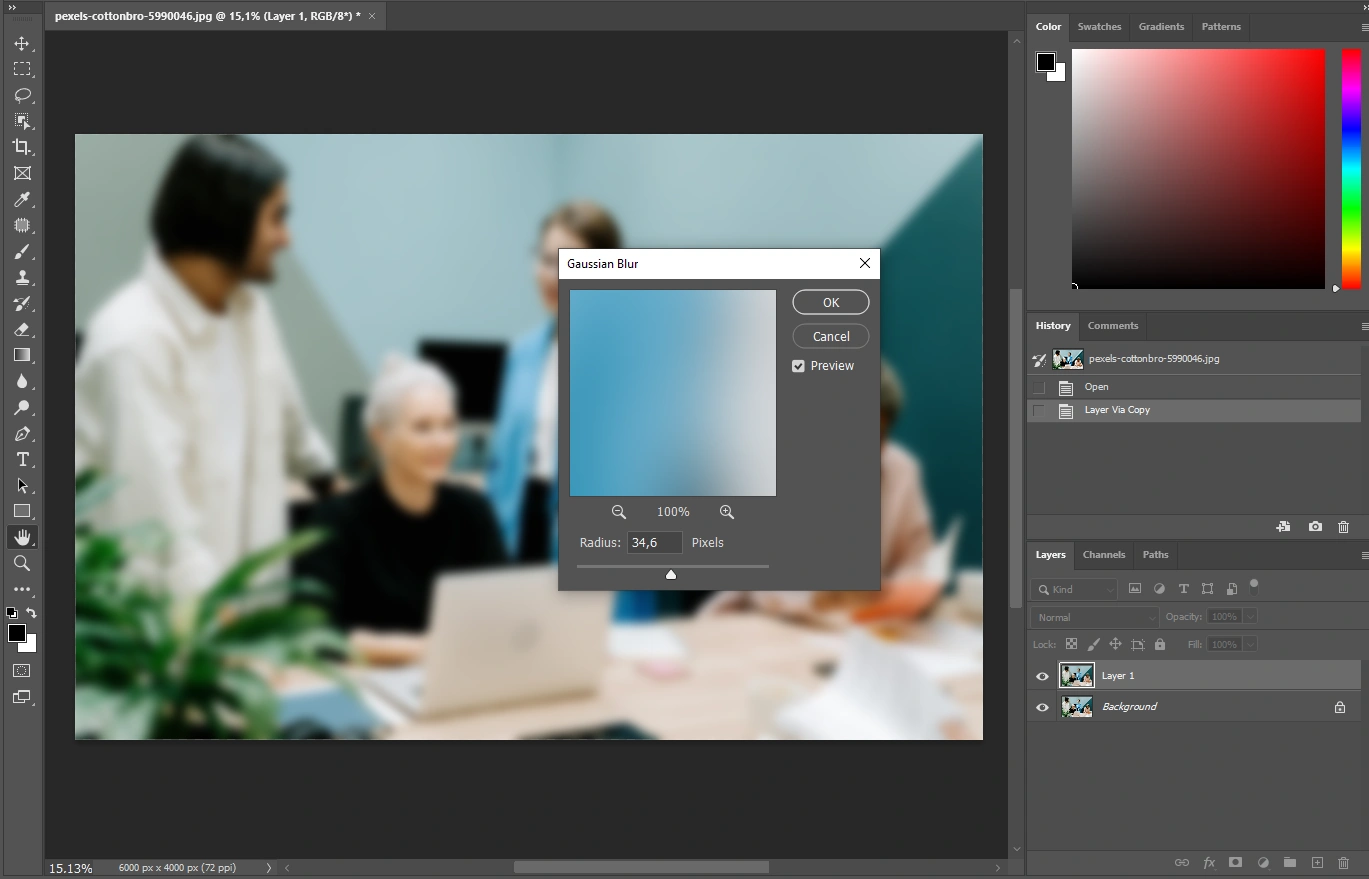The height and width of the screenshot is (879, 1369).
Task: Click Cancel in Gaussian Blur dialog
Action: click(831, 337)
